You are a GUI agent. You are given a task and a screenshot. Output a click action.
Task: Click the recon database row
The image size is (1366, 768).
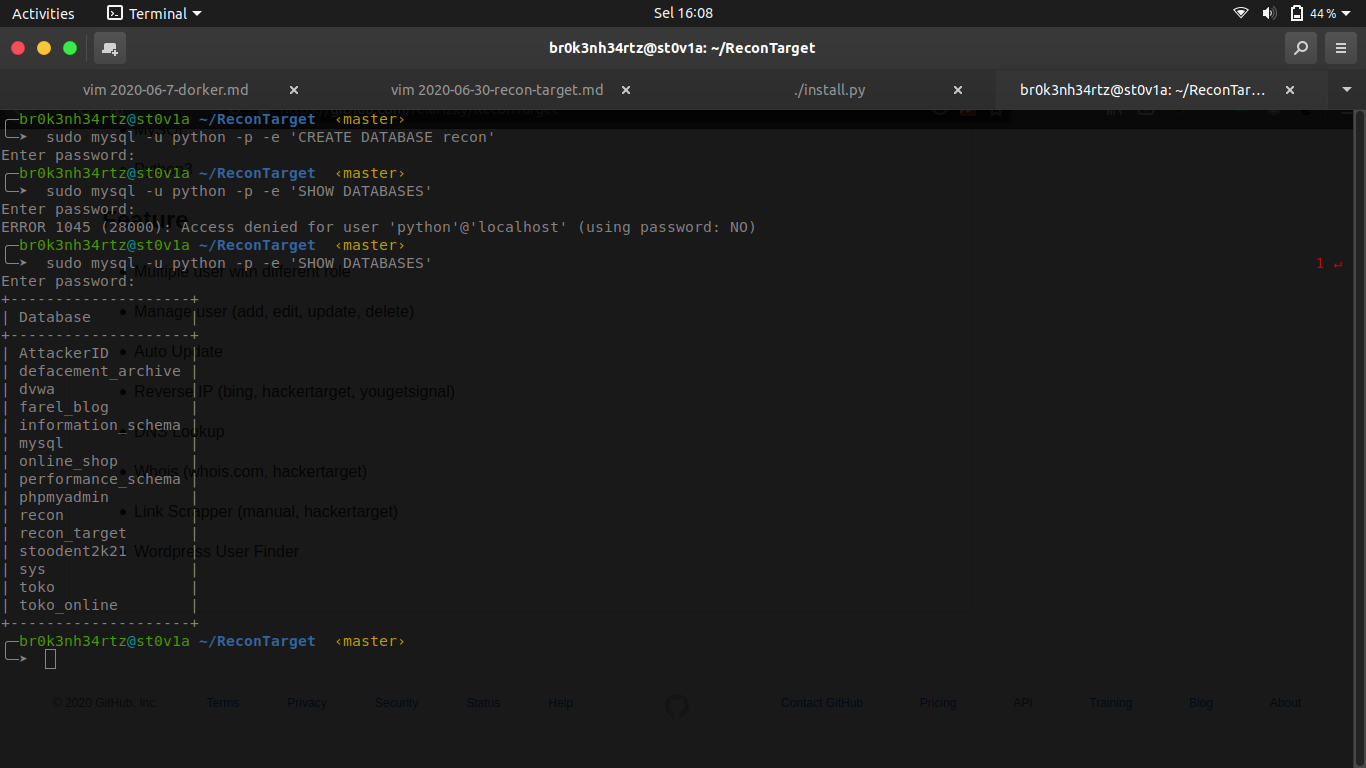tap(99, 515)
